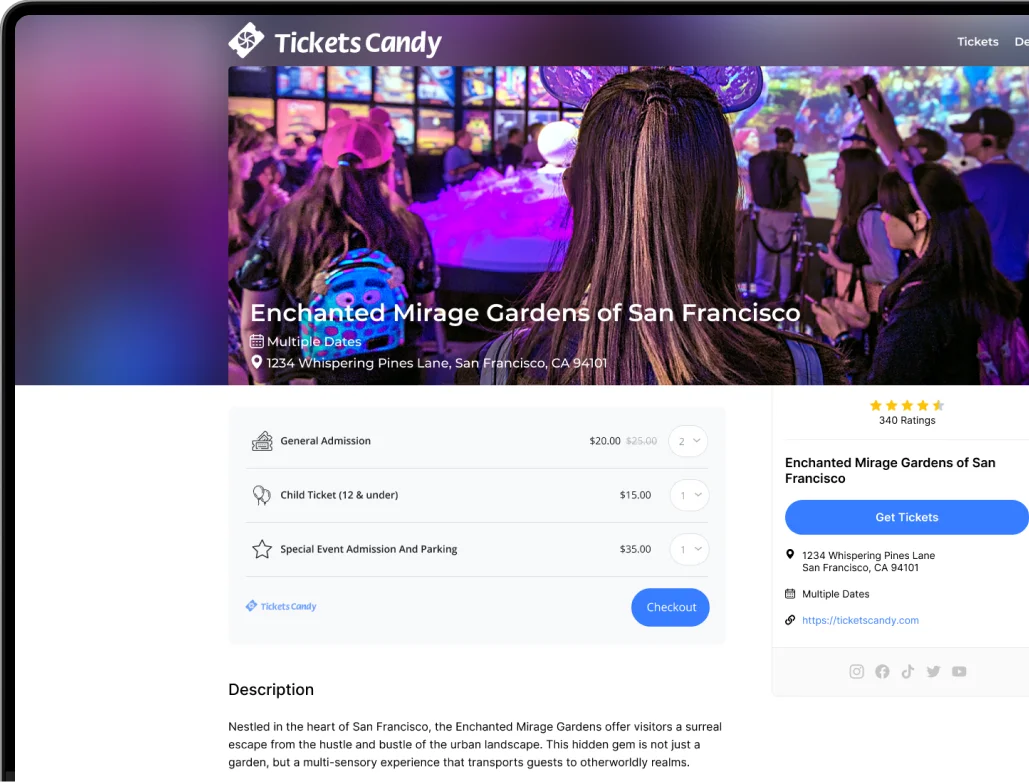Screen dimensions: 1029x782
Task: Click the five-star rating display
Action: 906,405
